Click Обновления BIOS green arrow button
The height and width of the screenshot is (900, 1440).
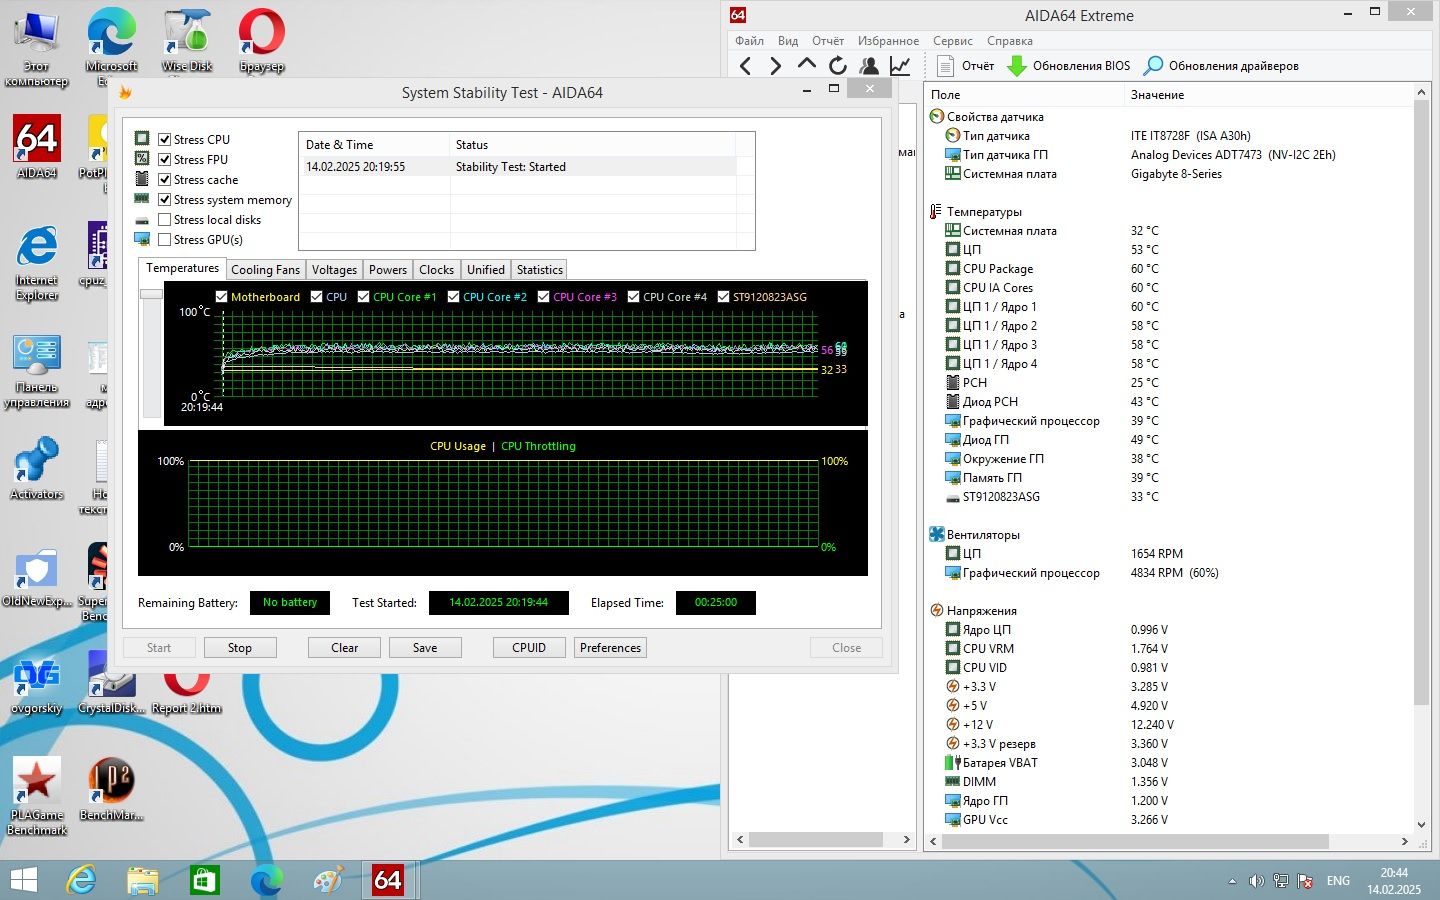coord(1068,66)
